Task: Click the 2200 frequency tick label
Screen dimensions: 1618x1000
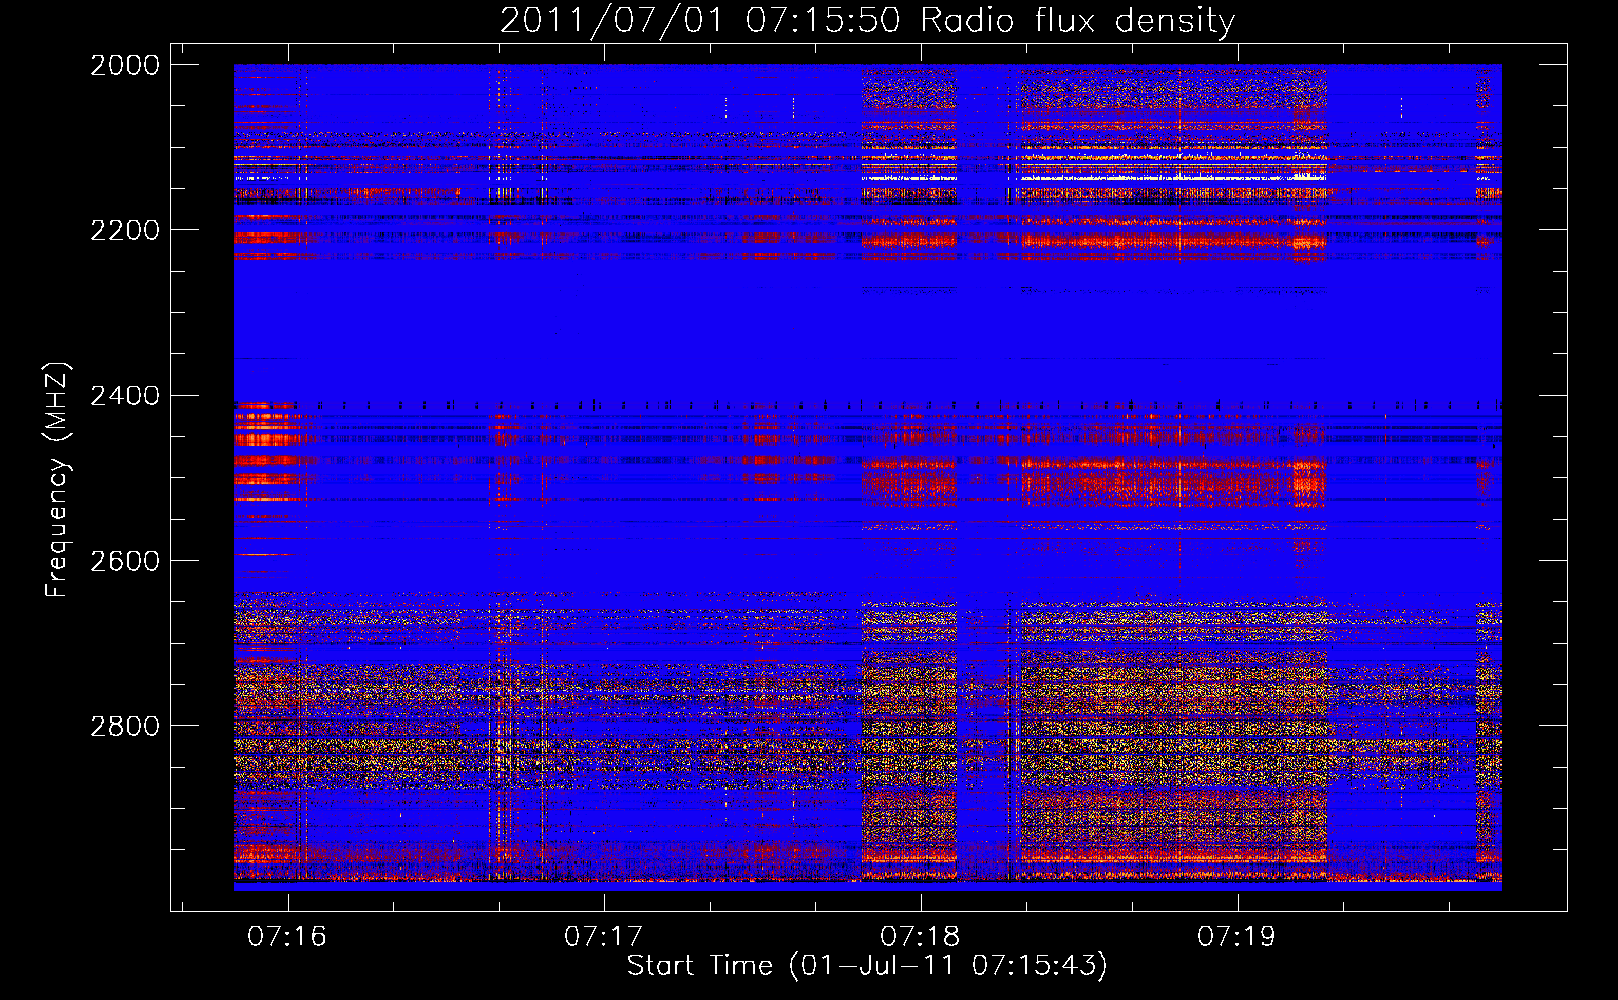Action: [125, 230]
